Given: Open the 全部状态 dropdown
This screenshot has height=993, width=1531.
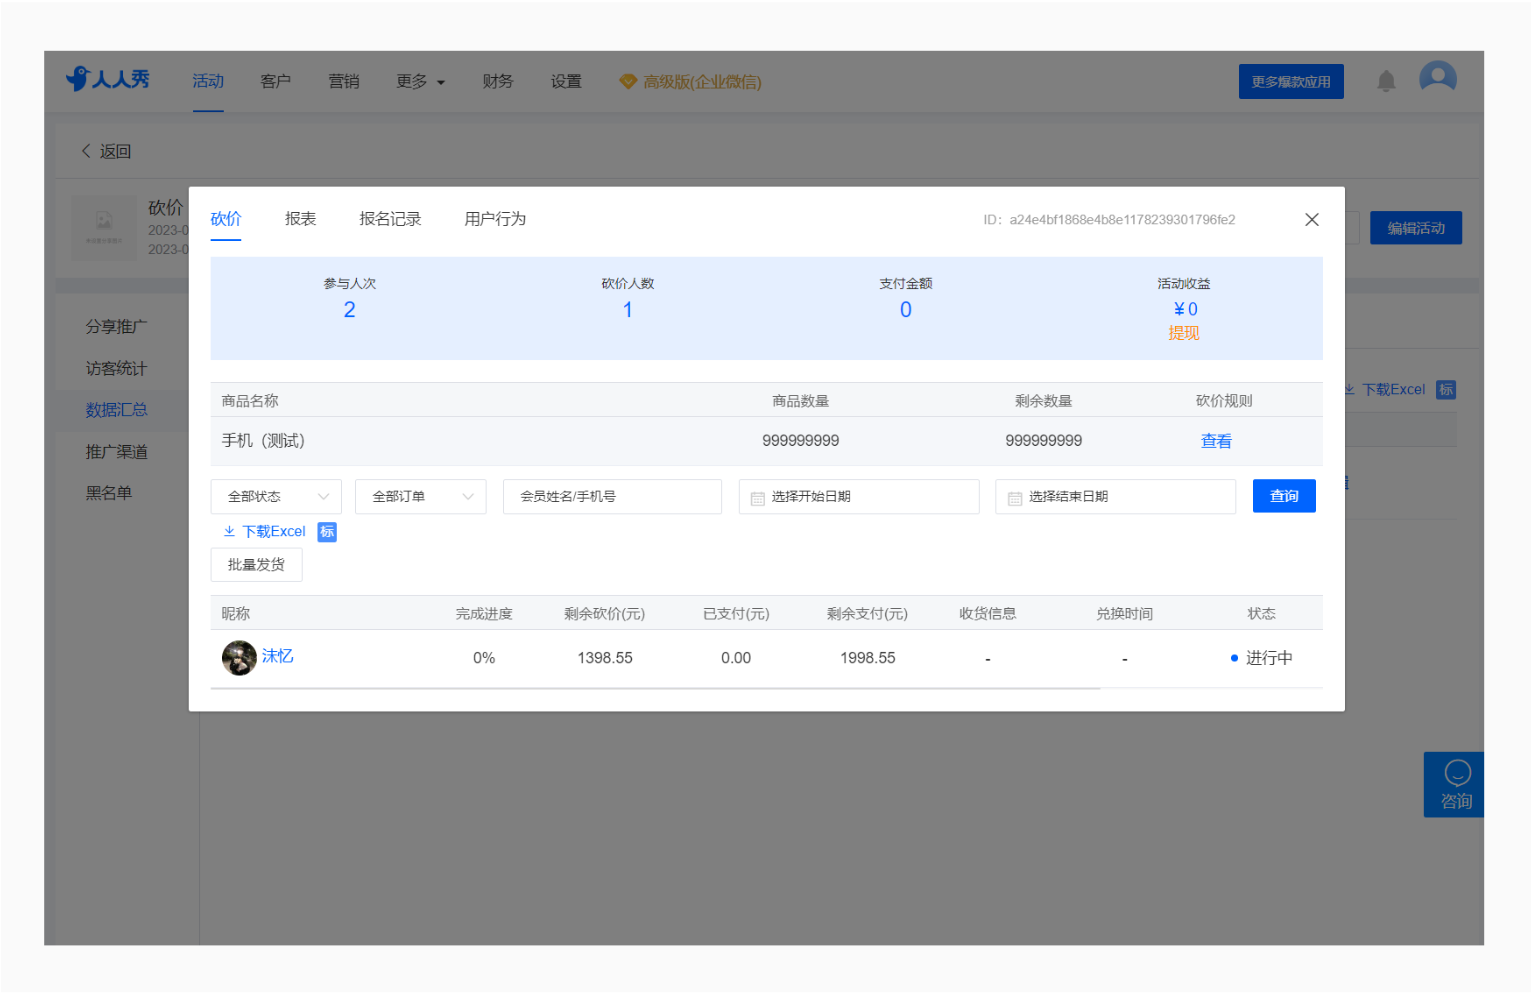Looking at the screenshot, I should [276, 497].
